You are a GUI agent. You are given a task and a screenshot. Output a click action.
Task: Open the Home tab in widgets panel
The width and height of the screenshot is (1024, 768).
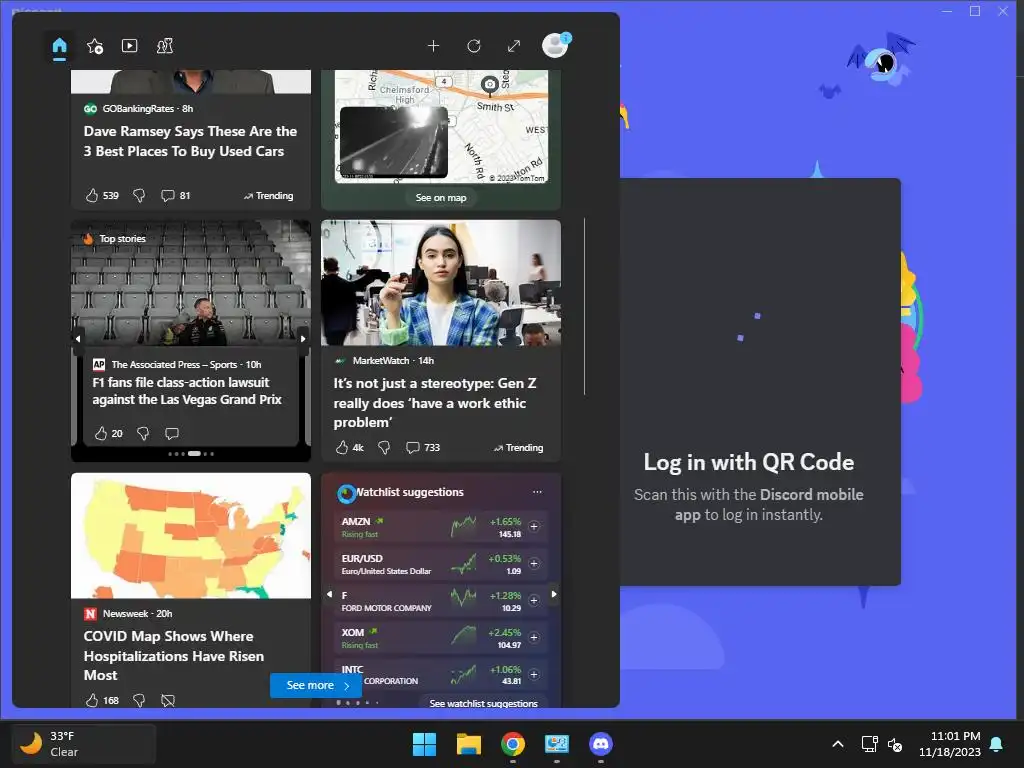59,46
